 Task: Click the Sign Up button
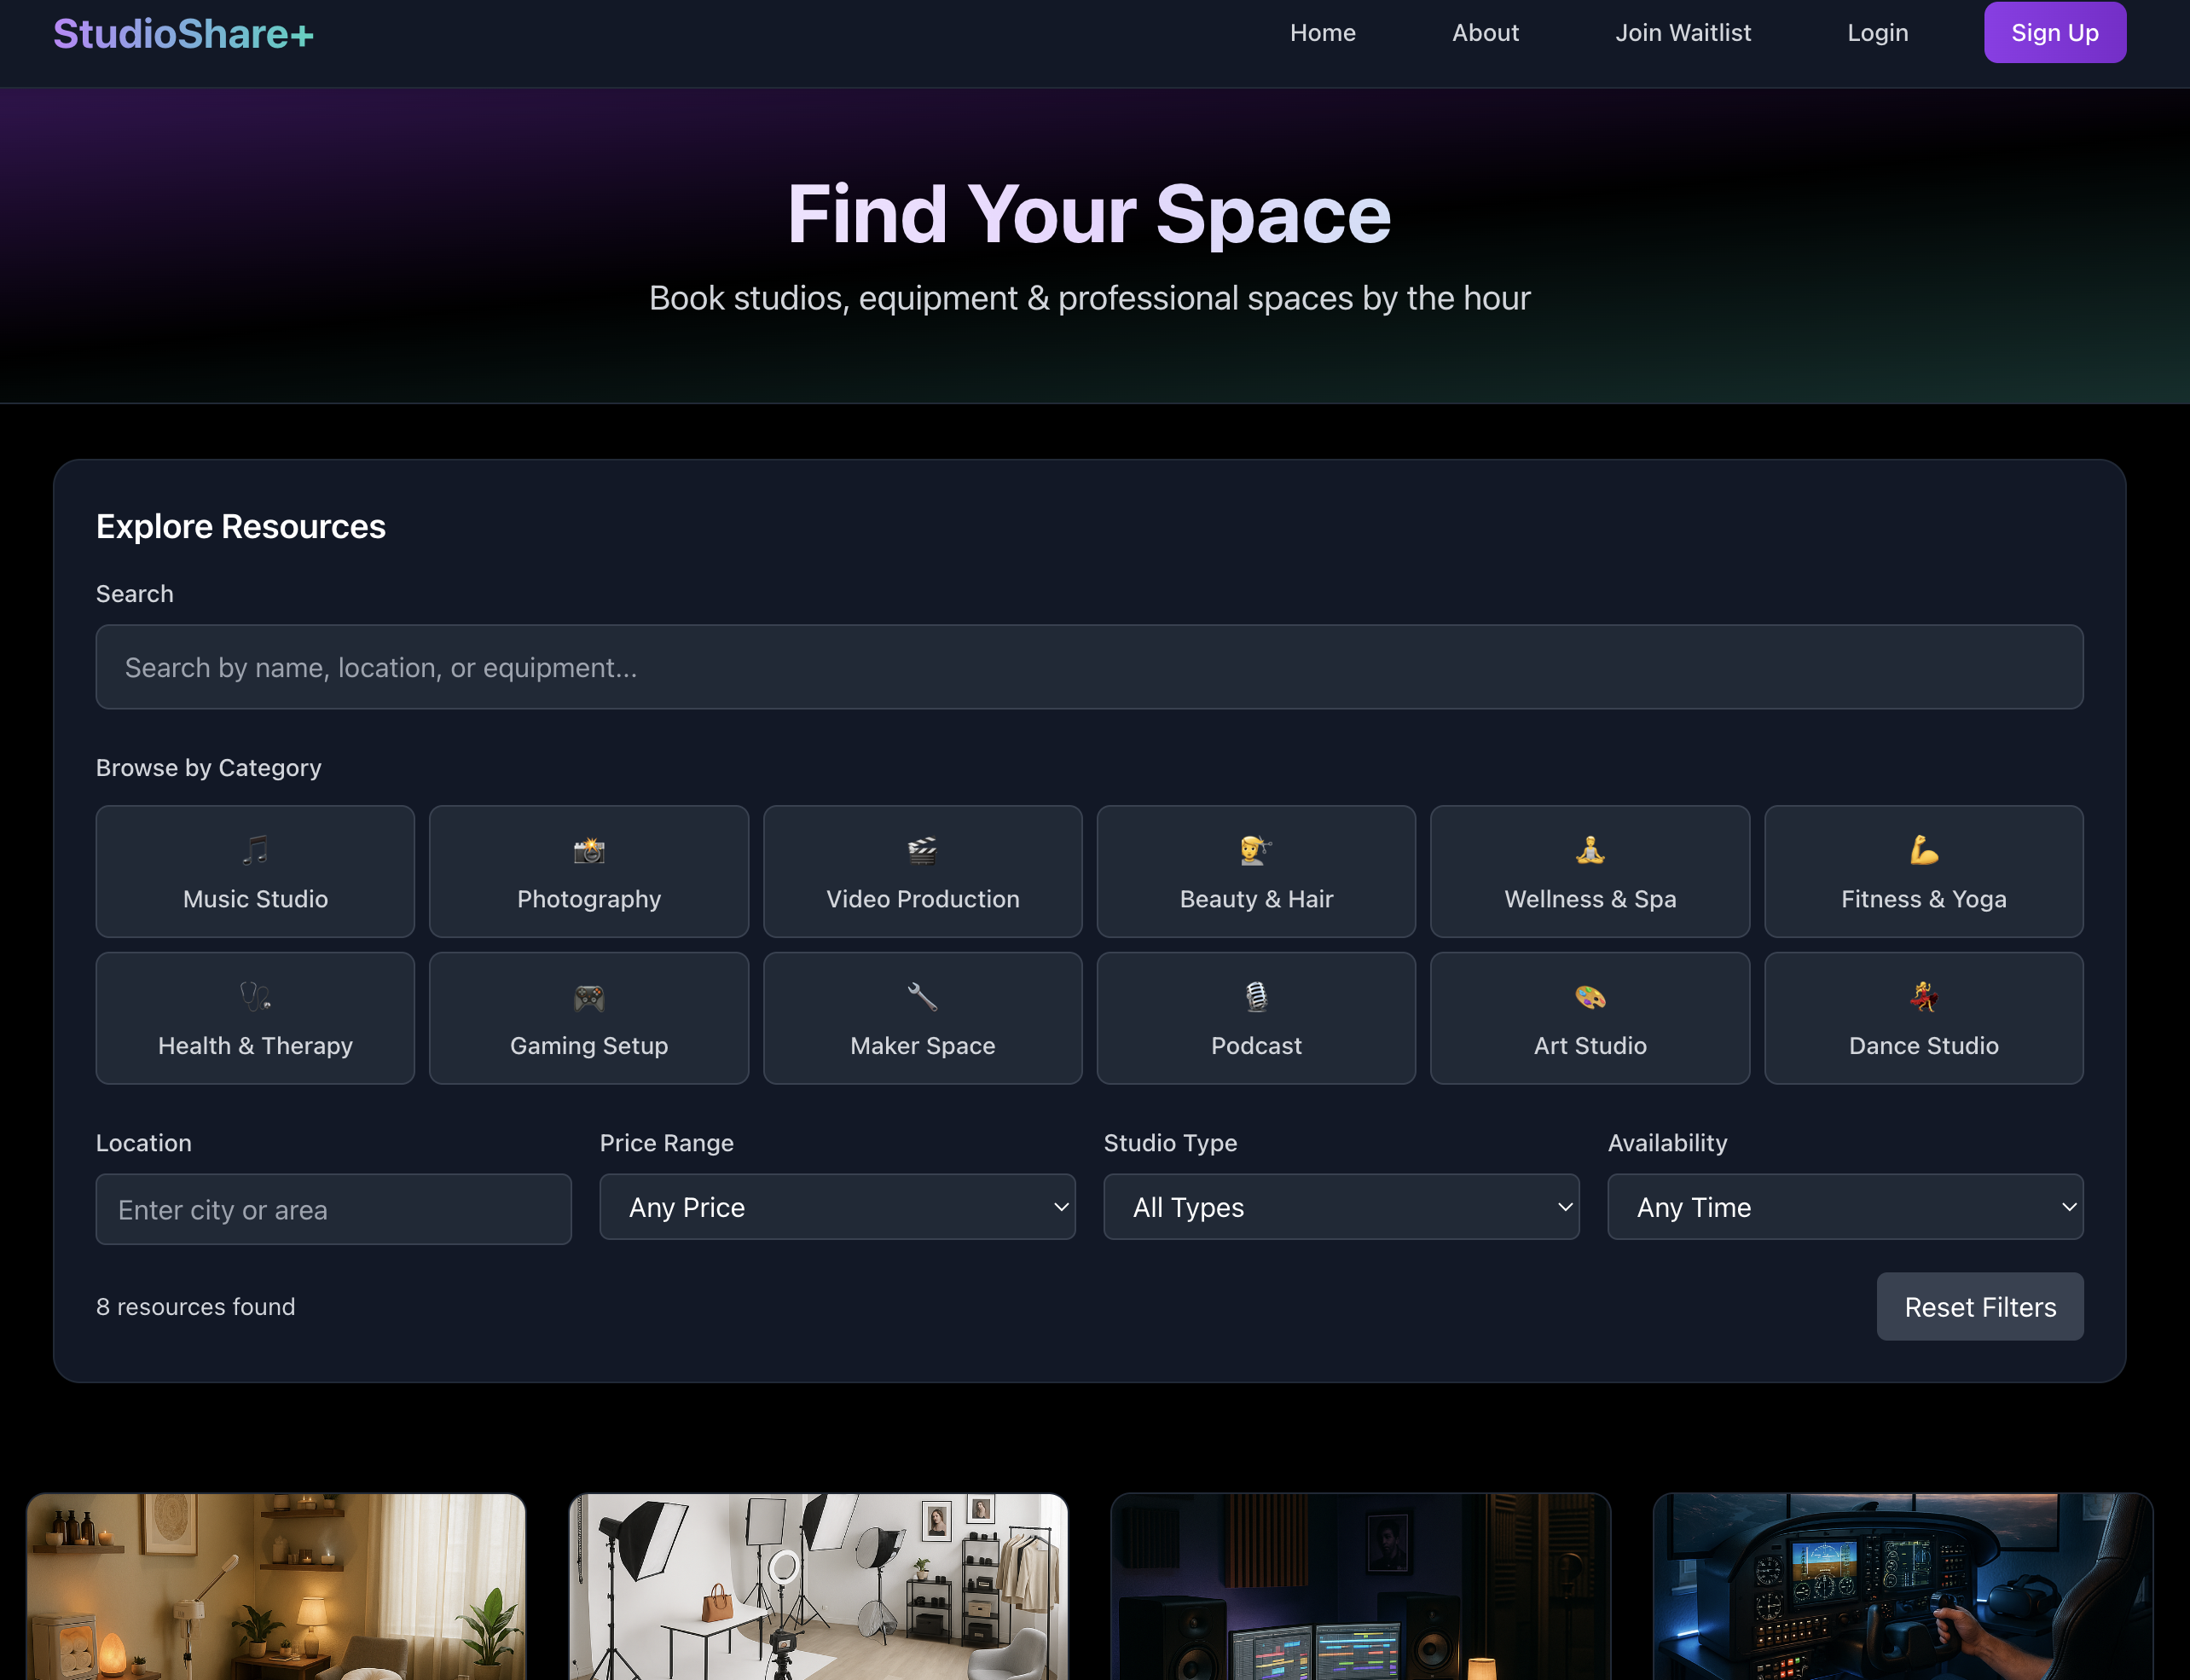pos(2055,32)
